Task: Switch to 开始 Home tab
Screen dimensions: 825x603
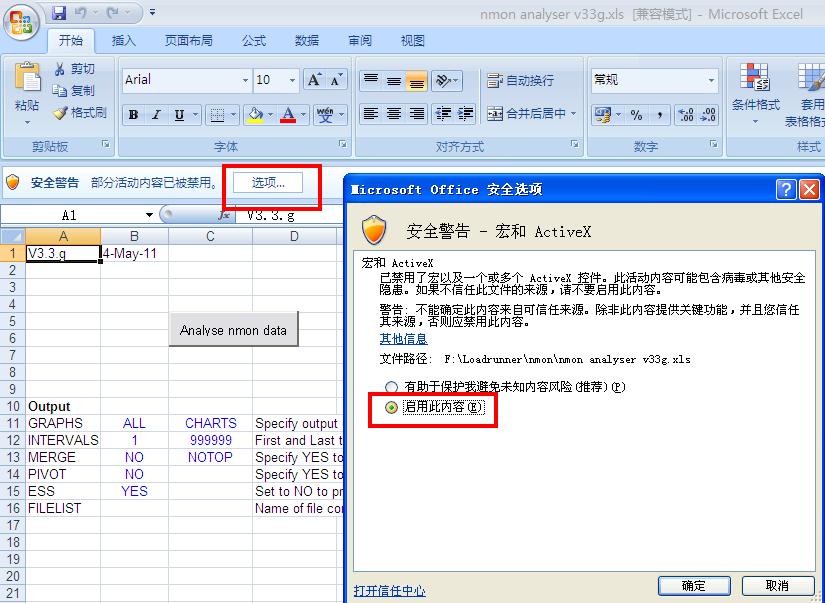Action: [71, 41]
